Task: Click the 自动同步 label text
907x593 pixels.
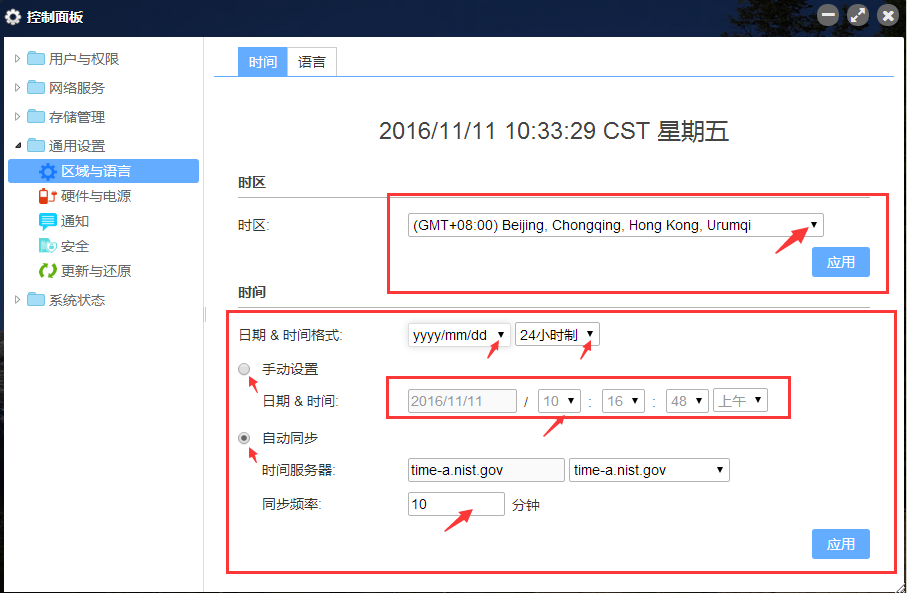Action: coord(290,438)
